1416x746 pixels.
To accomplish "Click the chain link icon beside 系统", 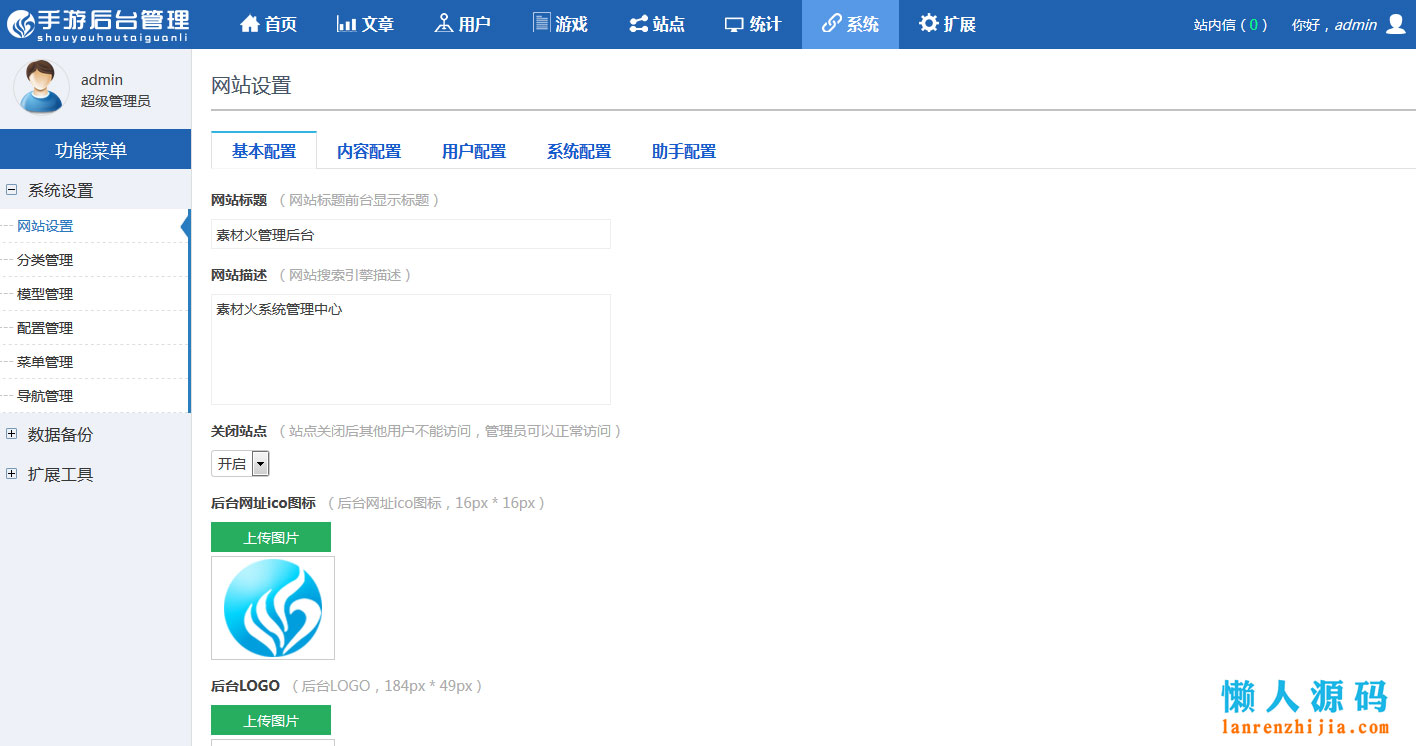I will point(831,24).
